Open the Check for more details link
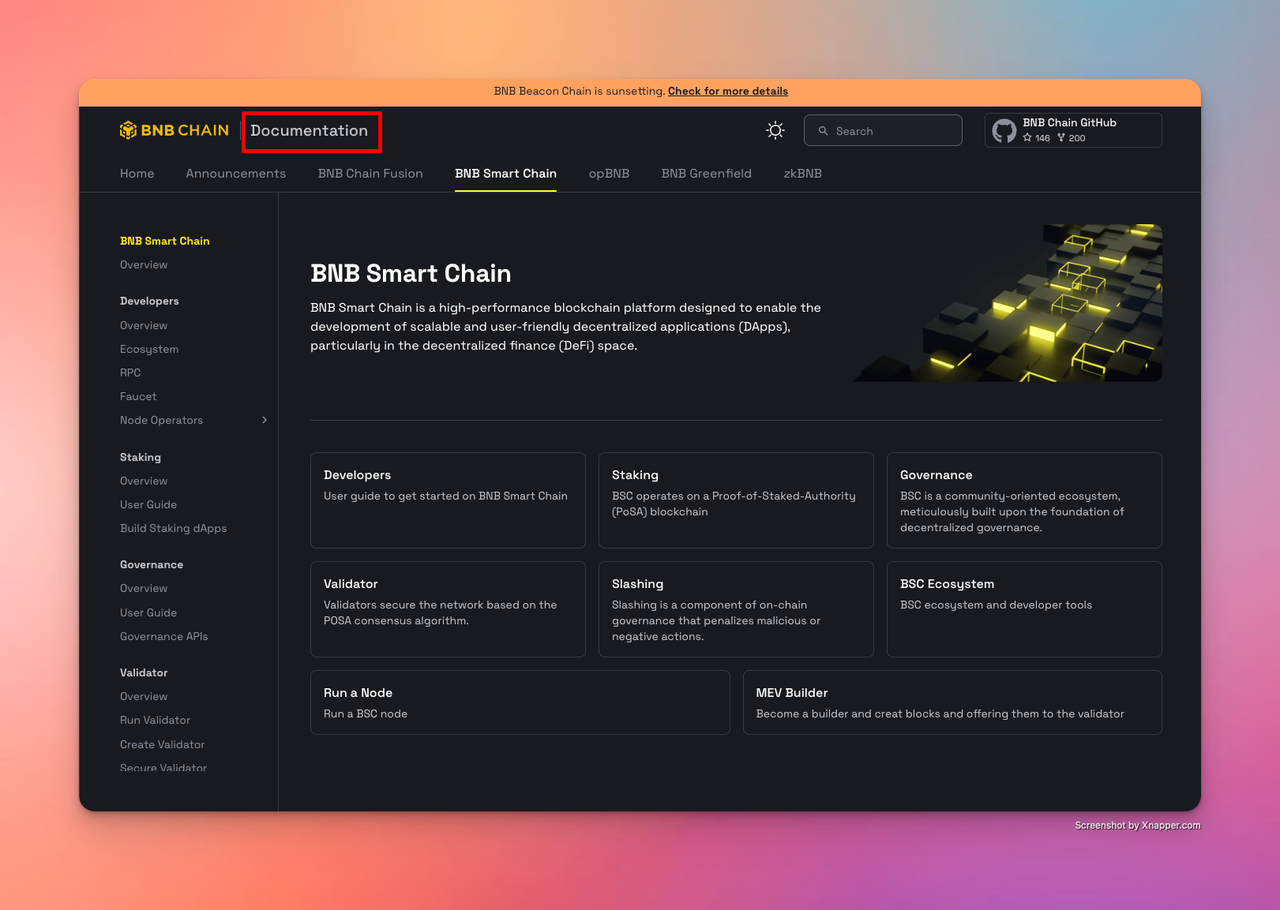 727,91
